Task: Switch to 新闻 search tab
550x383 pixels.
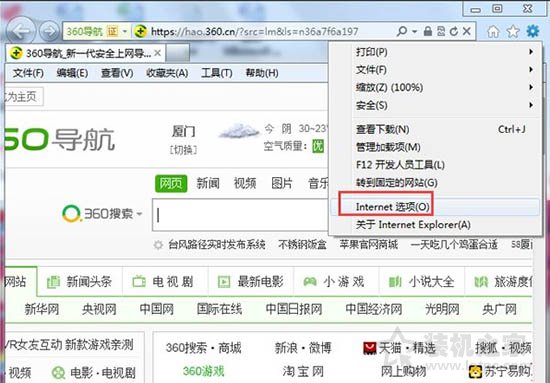Action: tap(208, 183)
